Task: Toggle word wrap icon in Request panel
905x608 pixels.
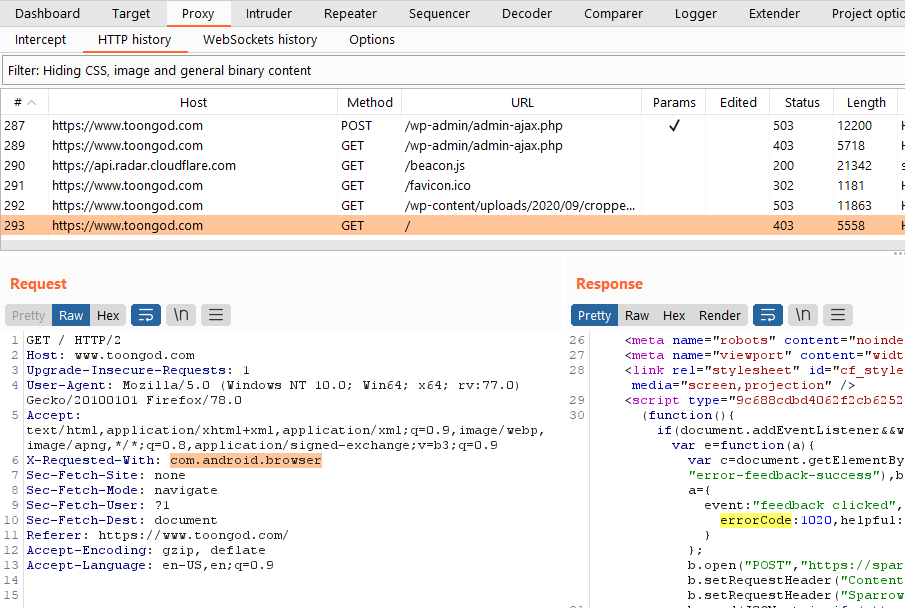Action: coord(146,315)
